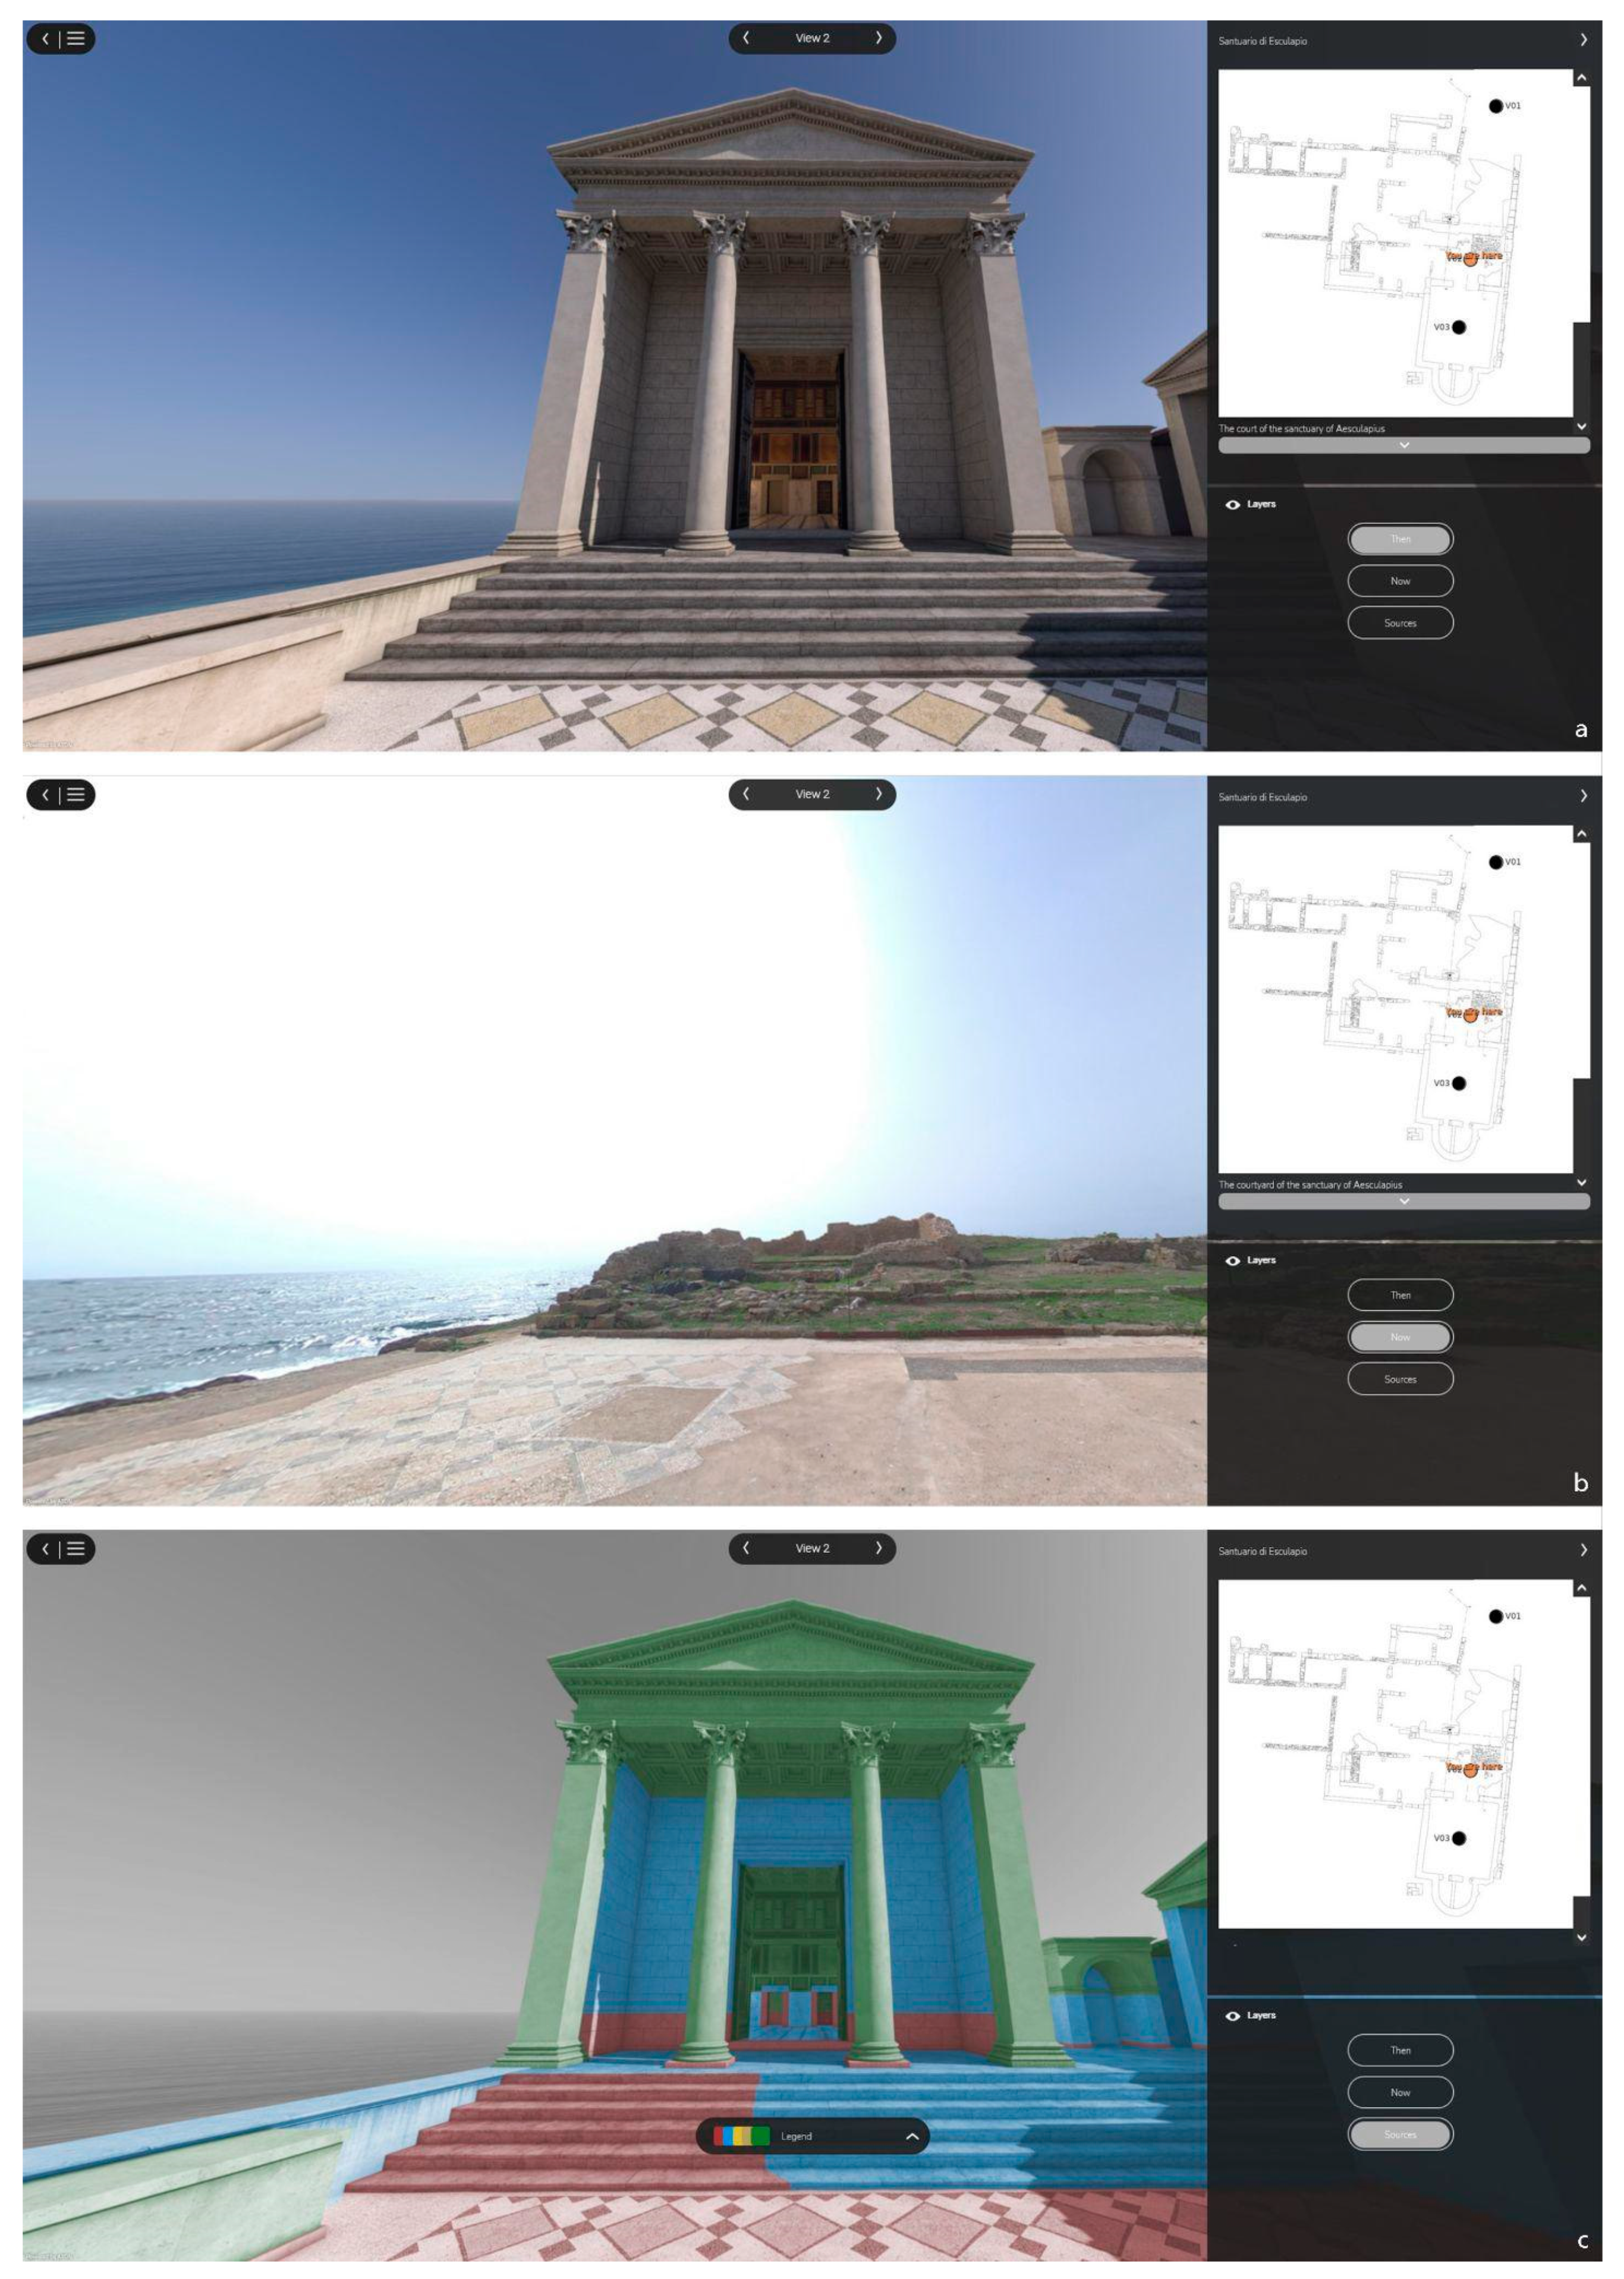Click V01 viewpoint marker in panel a map
This screenshot has height=2279, width=1624.
pos(1495,106)
